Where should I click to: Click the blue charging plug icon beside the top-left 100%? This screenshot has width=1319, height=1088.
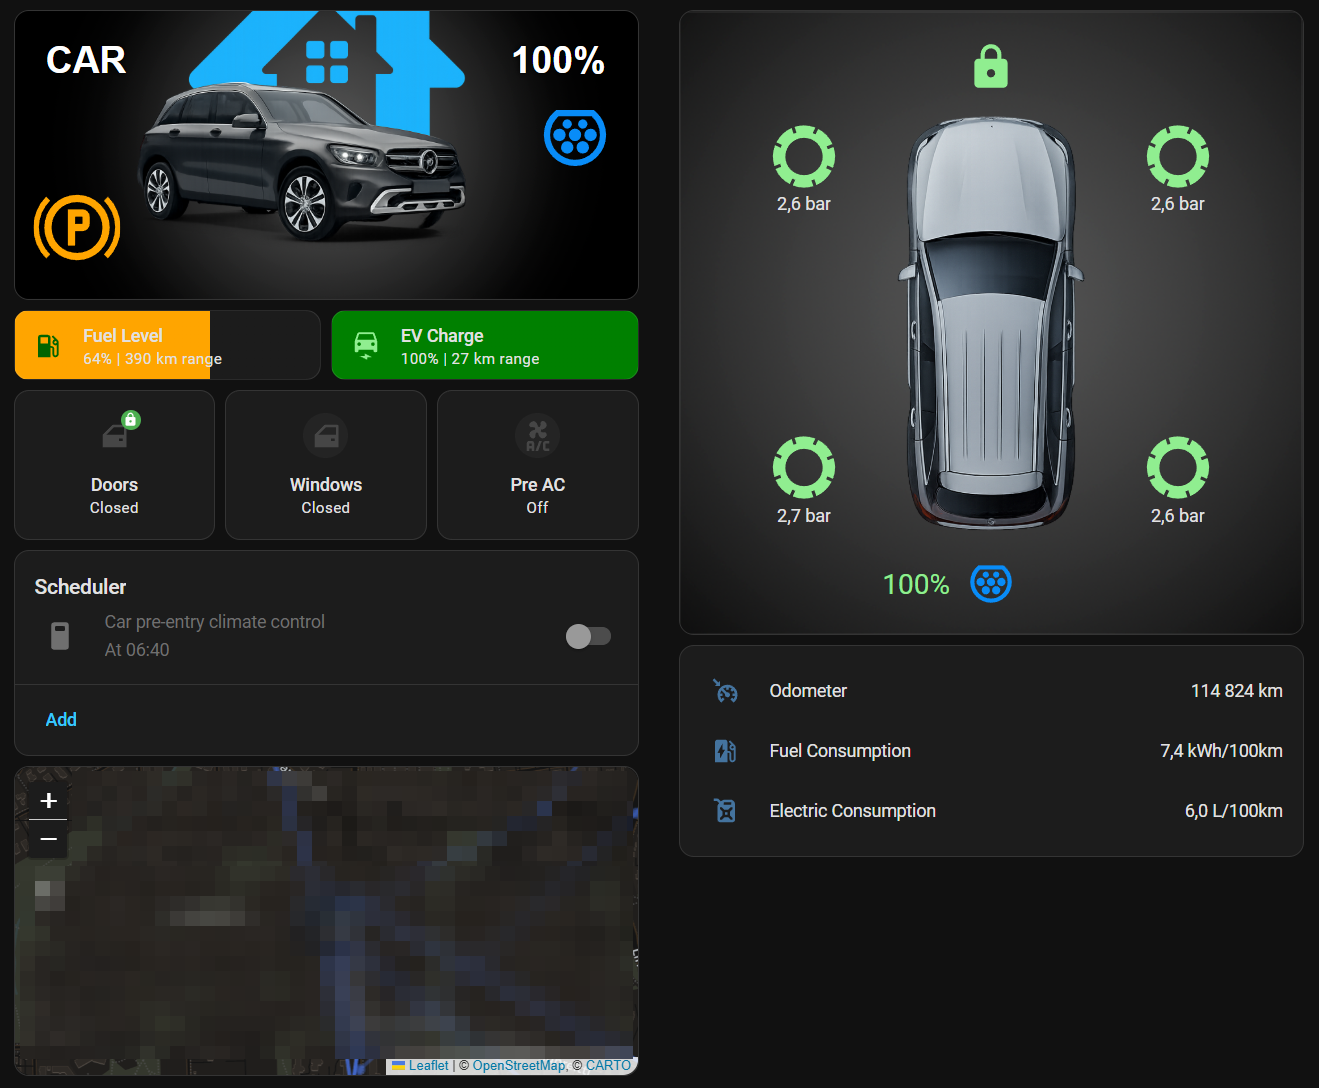tap(575, 137)
